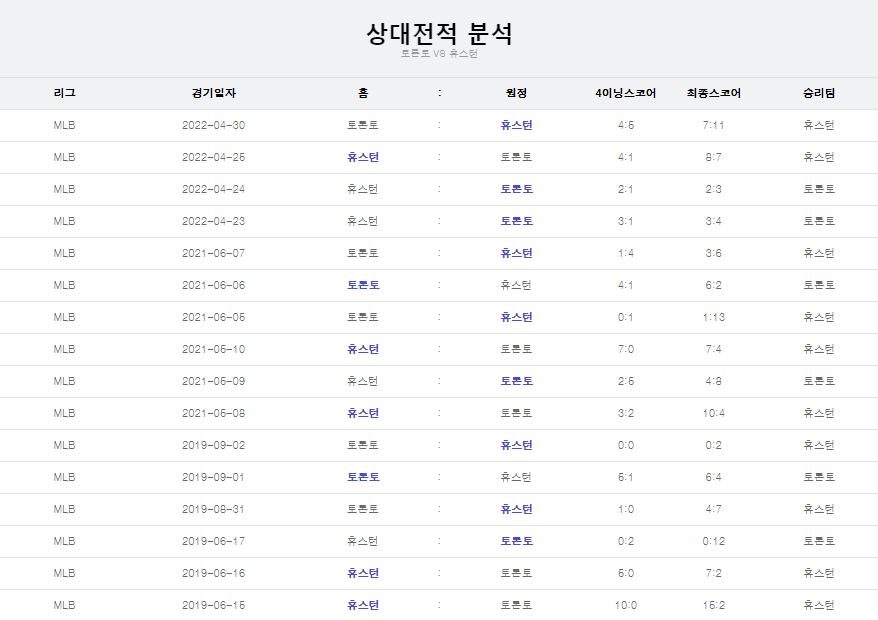Click final score 0:12
Image resolution: width=878 pixels, height=620 pixels.
[713, 541]
